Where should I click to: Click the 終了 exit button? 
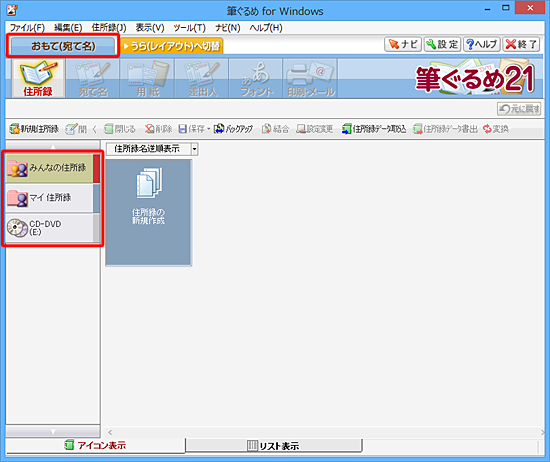tap(521, 45)
